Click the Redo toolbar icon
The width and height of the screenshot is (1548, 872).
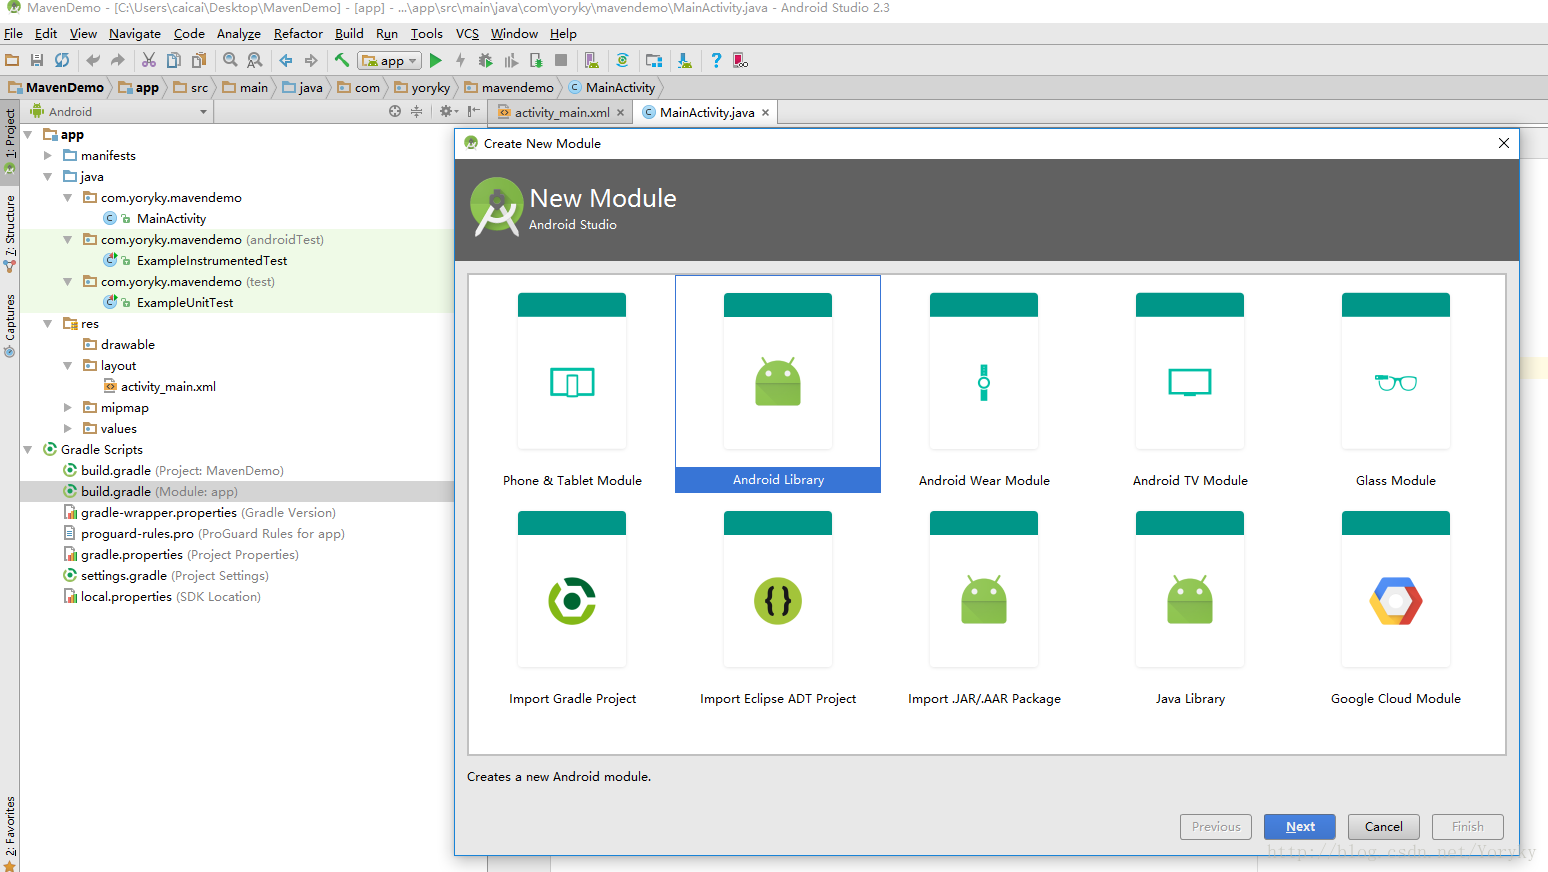click(118, 60)
